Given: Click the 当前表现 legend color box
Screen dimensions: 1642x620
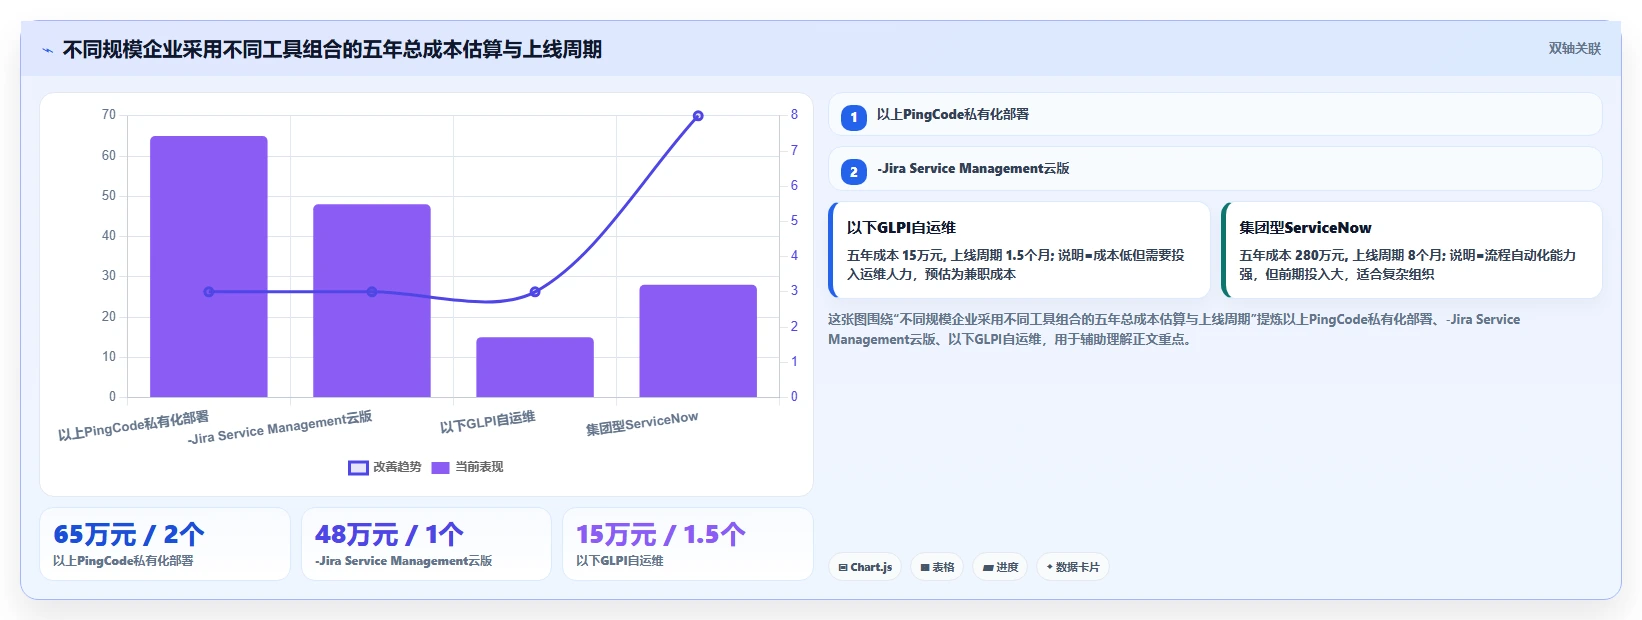Looking at the screenshot, I should [x=440, y=467].
